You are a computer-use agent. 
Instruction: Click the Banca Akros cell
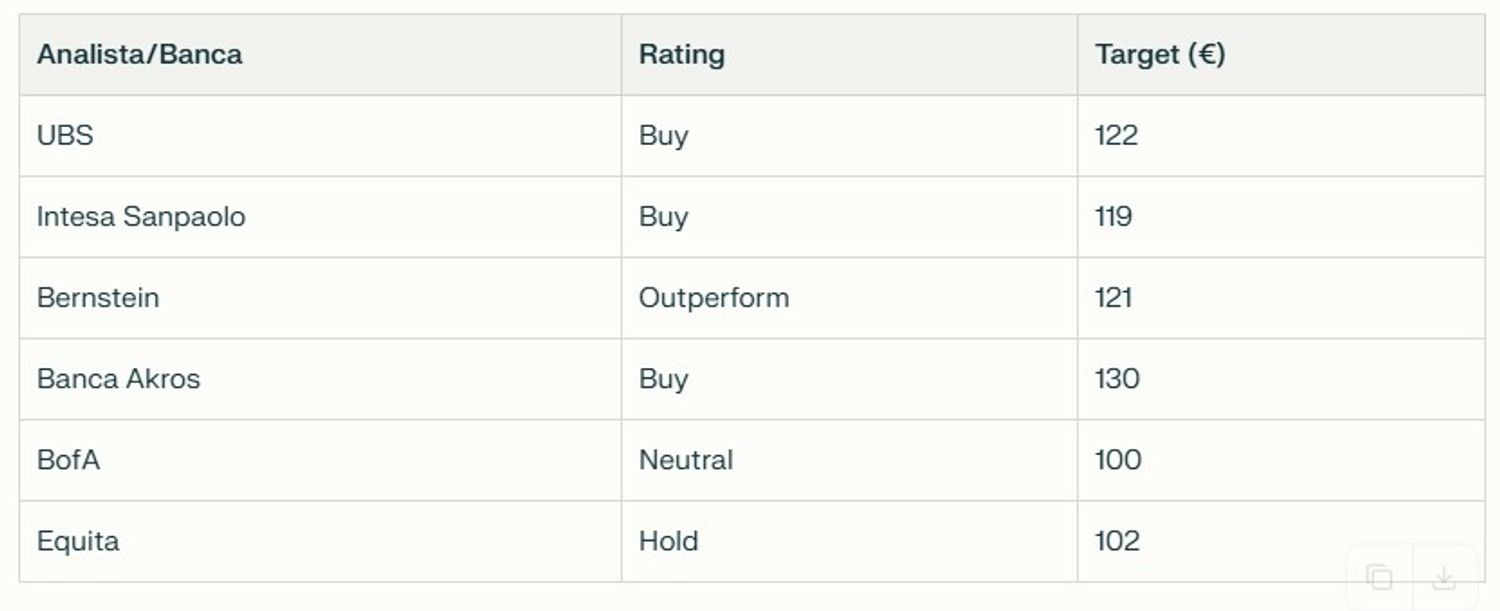[x=320, y=379]
